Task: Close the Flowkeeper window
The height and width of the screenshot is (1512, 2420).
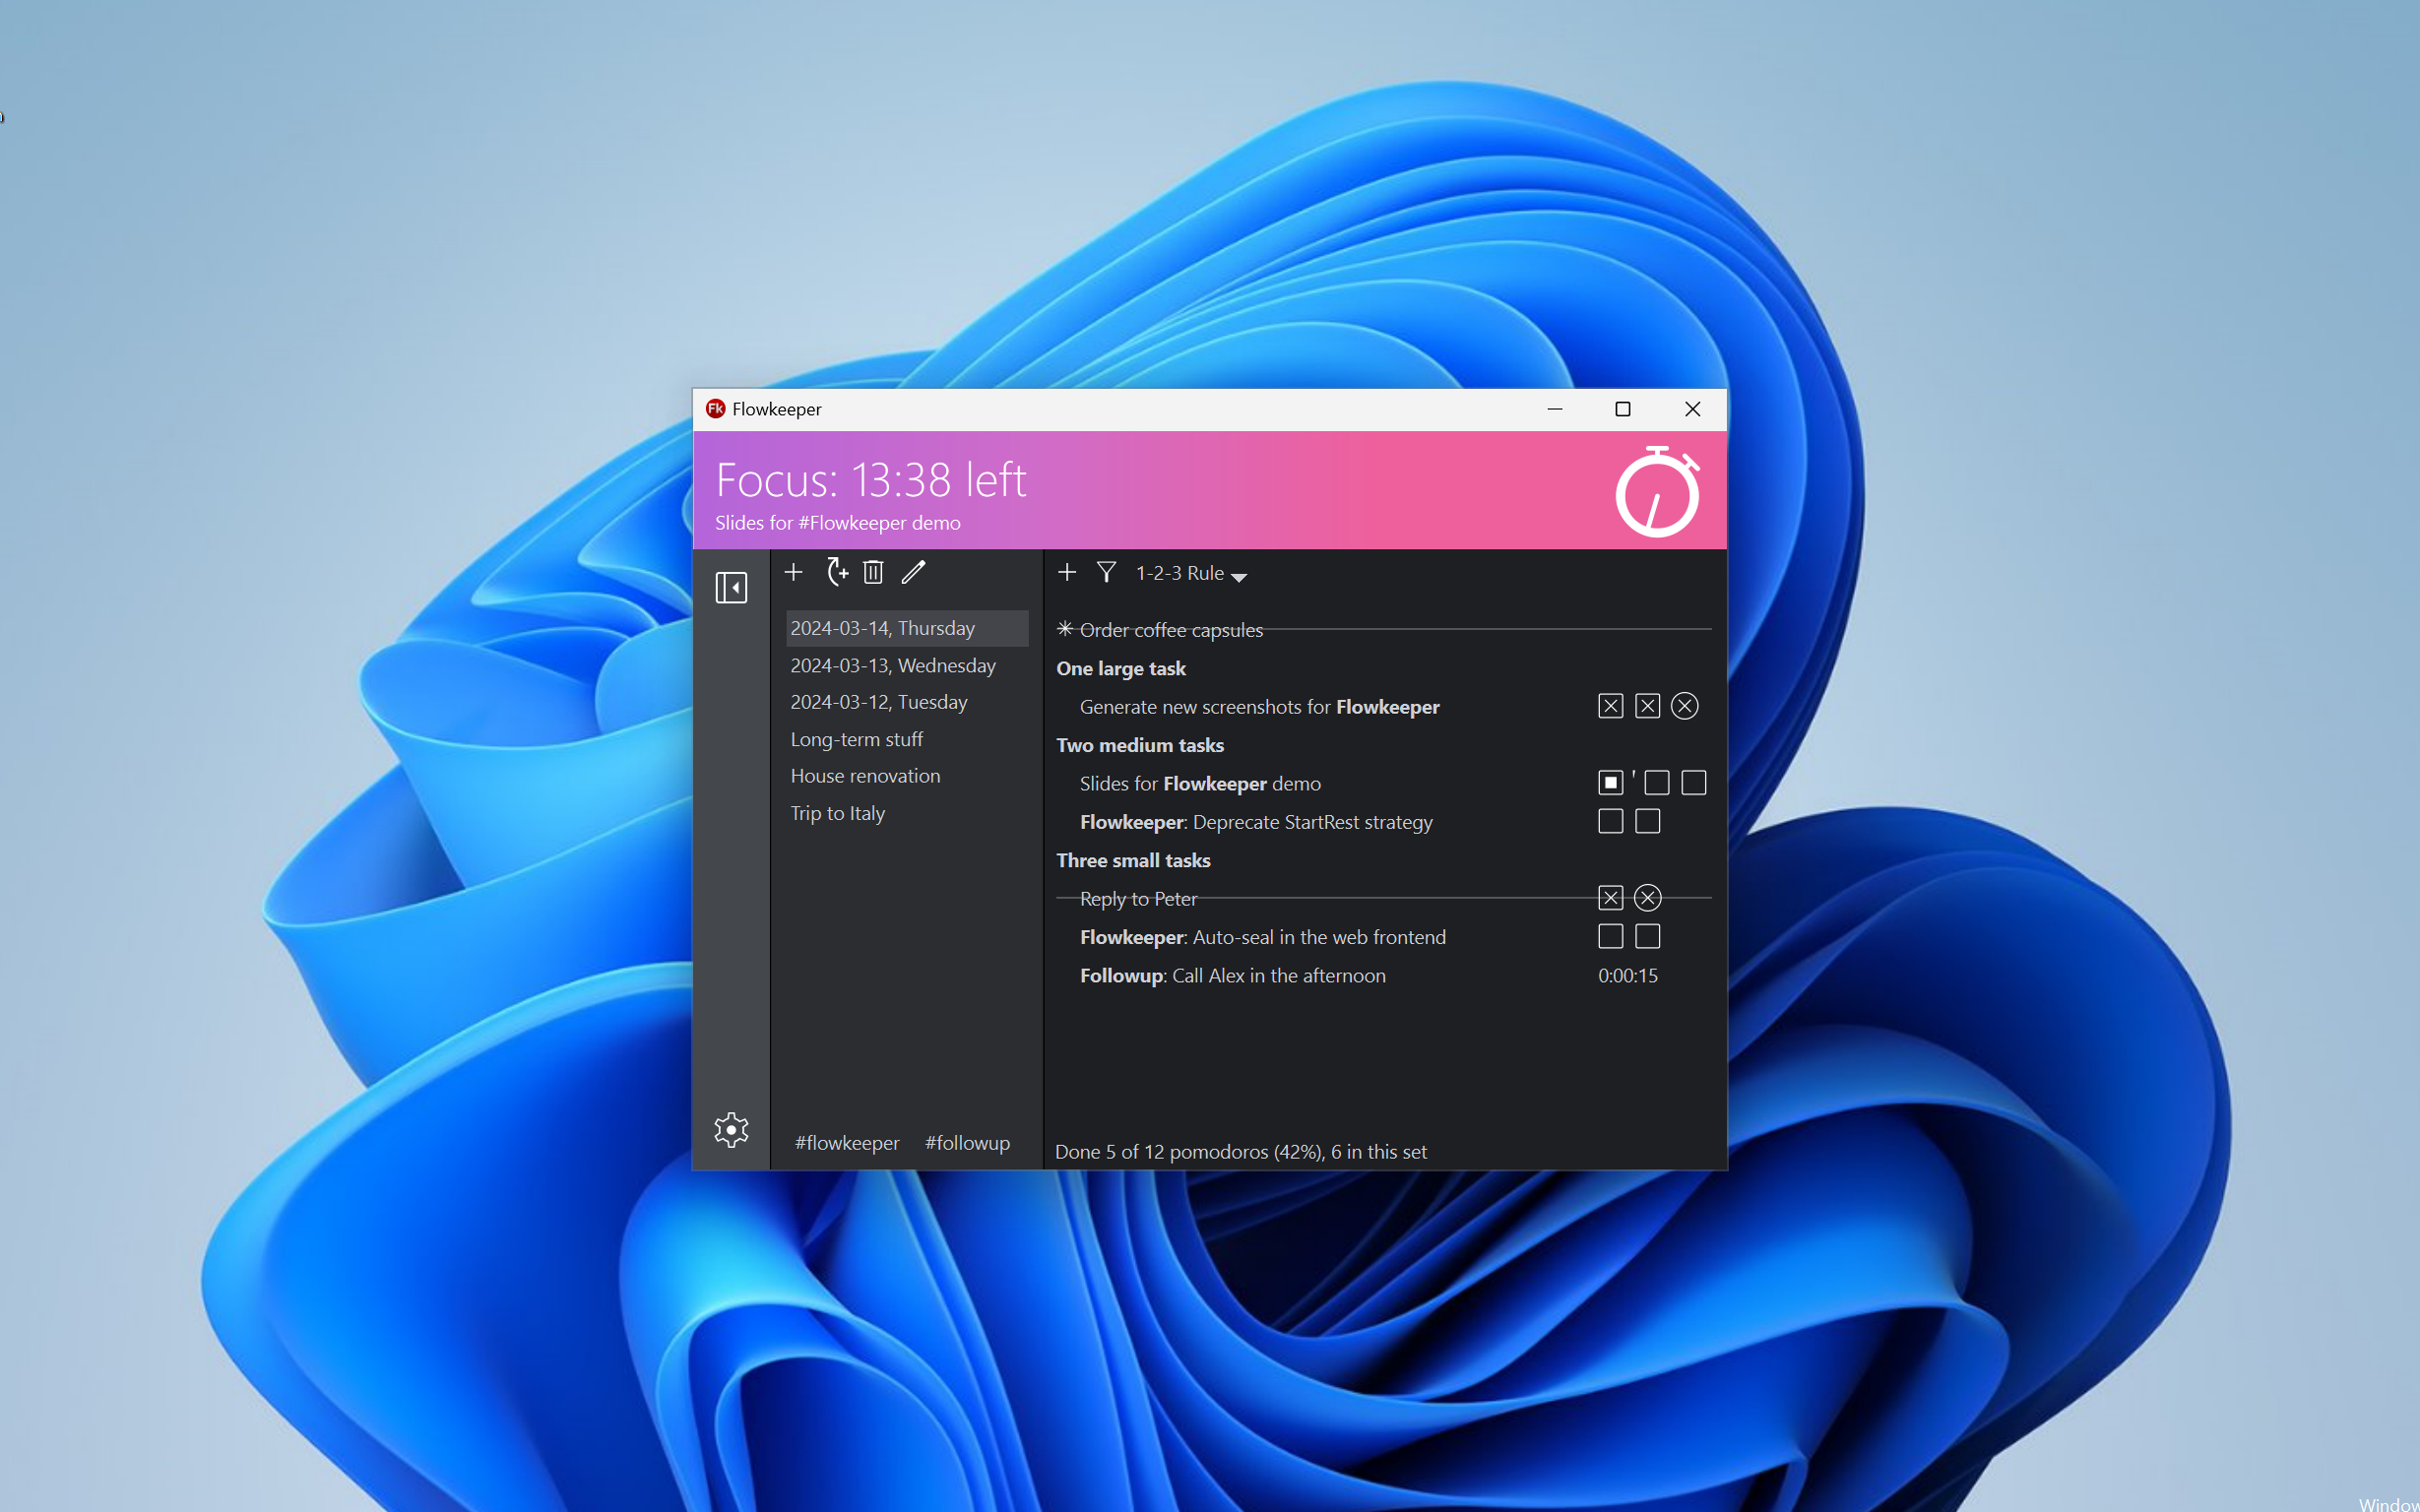Action: coord(1692,409)
